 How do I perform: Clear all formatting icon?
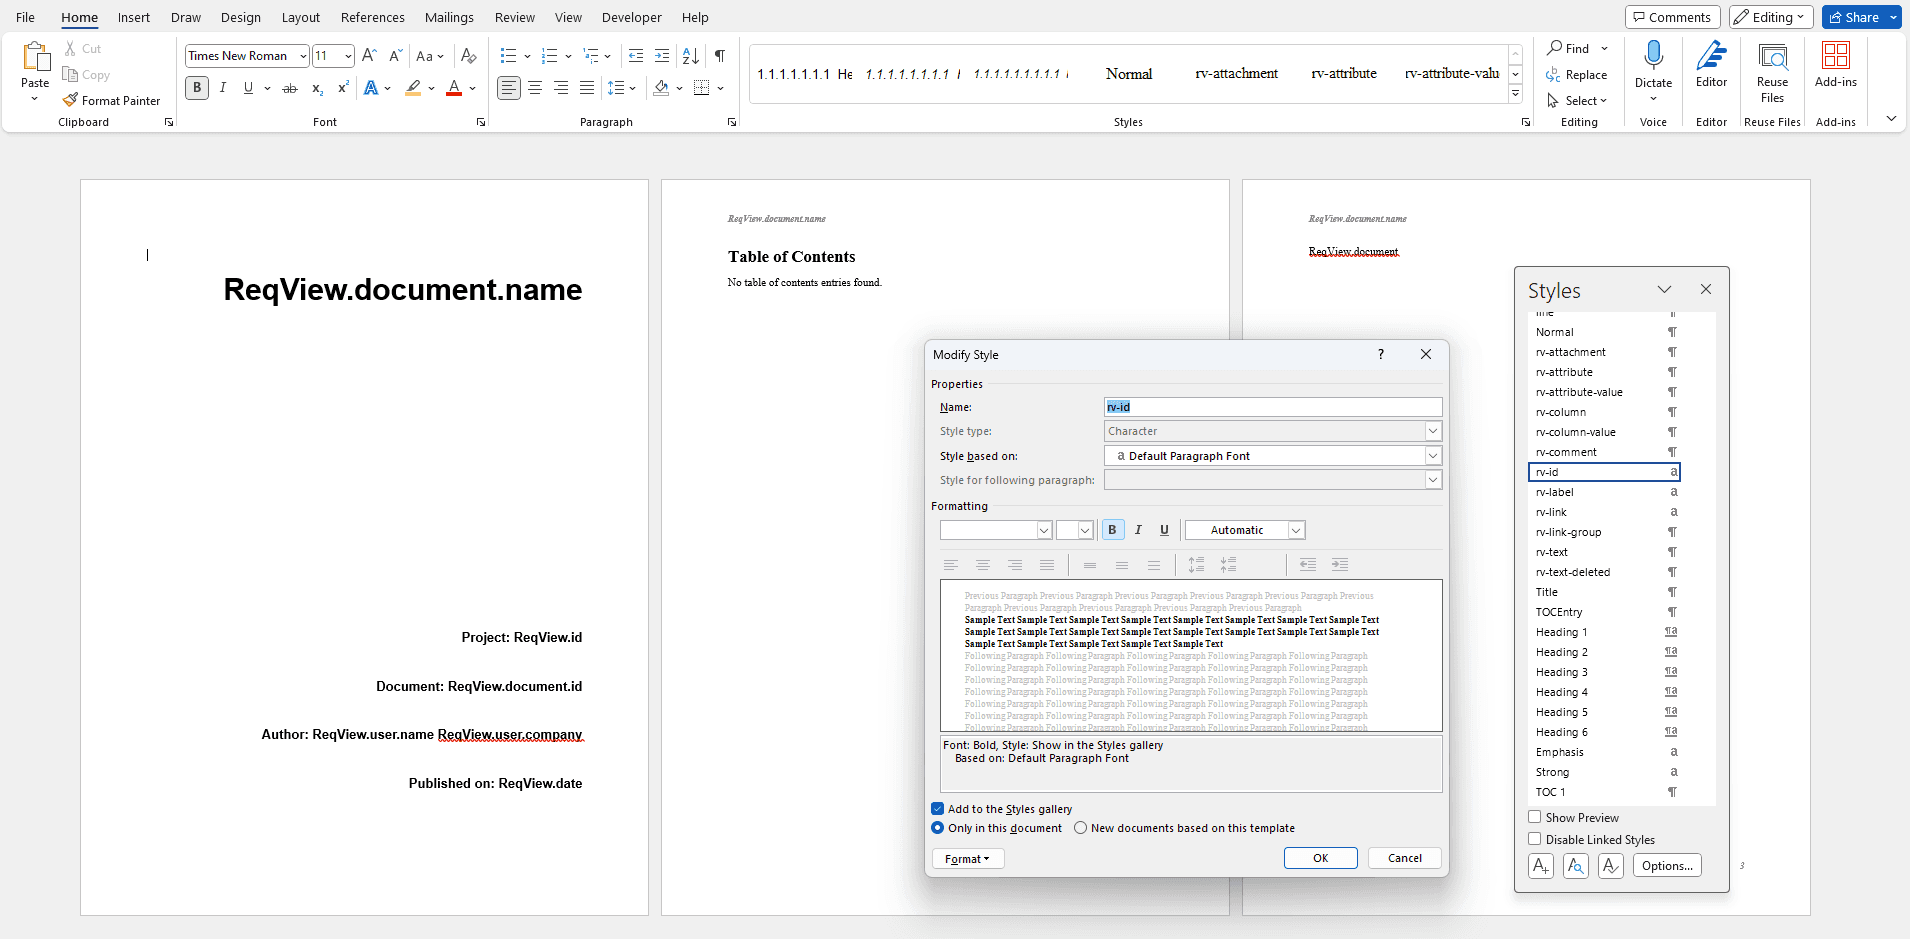click(469, 56)
